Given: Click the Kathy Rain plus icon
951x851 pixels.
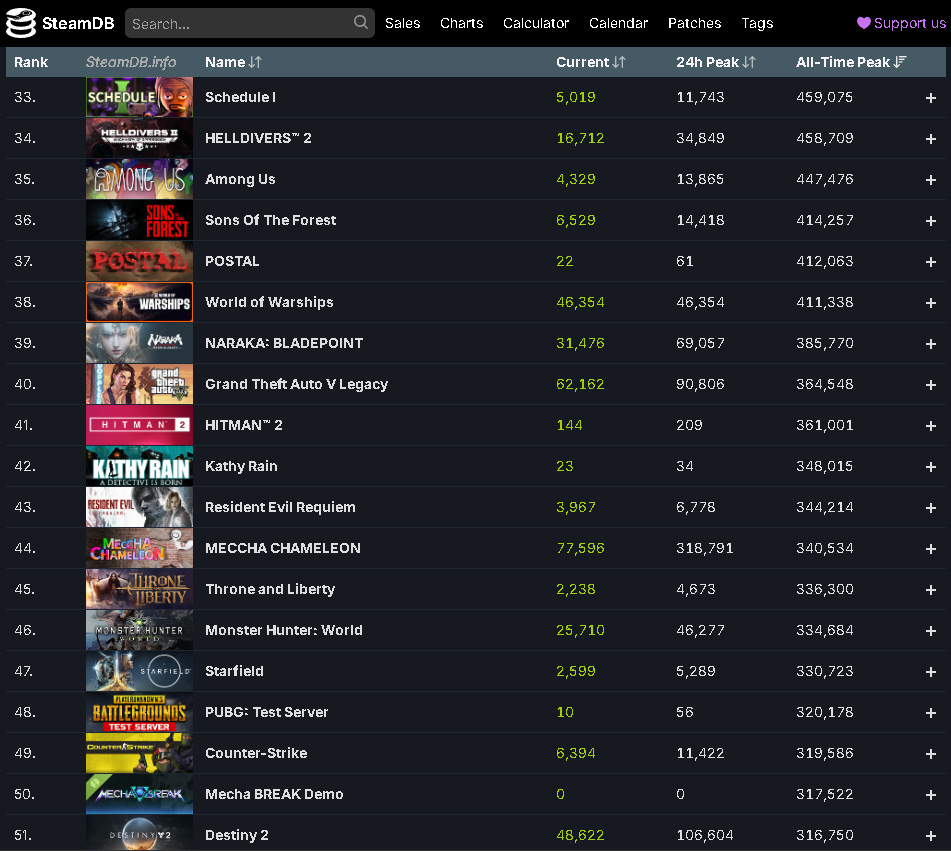Looking at the screenshot, I should [x=930, y=467].
